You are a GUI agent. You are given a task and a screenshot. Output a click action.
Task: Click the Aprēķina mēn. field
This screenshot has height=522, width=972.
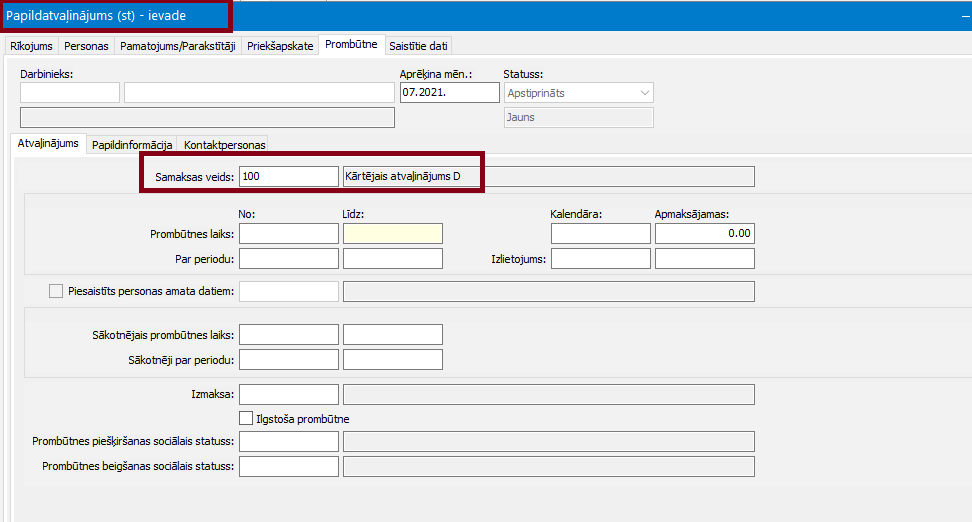pos(449,93)
